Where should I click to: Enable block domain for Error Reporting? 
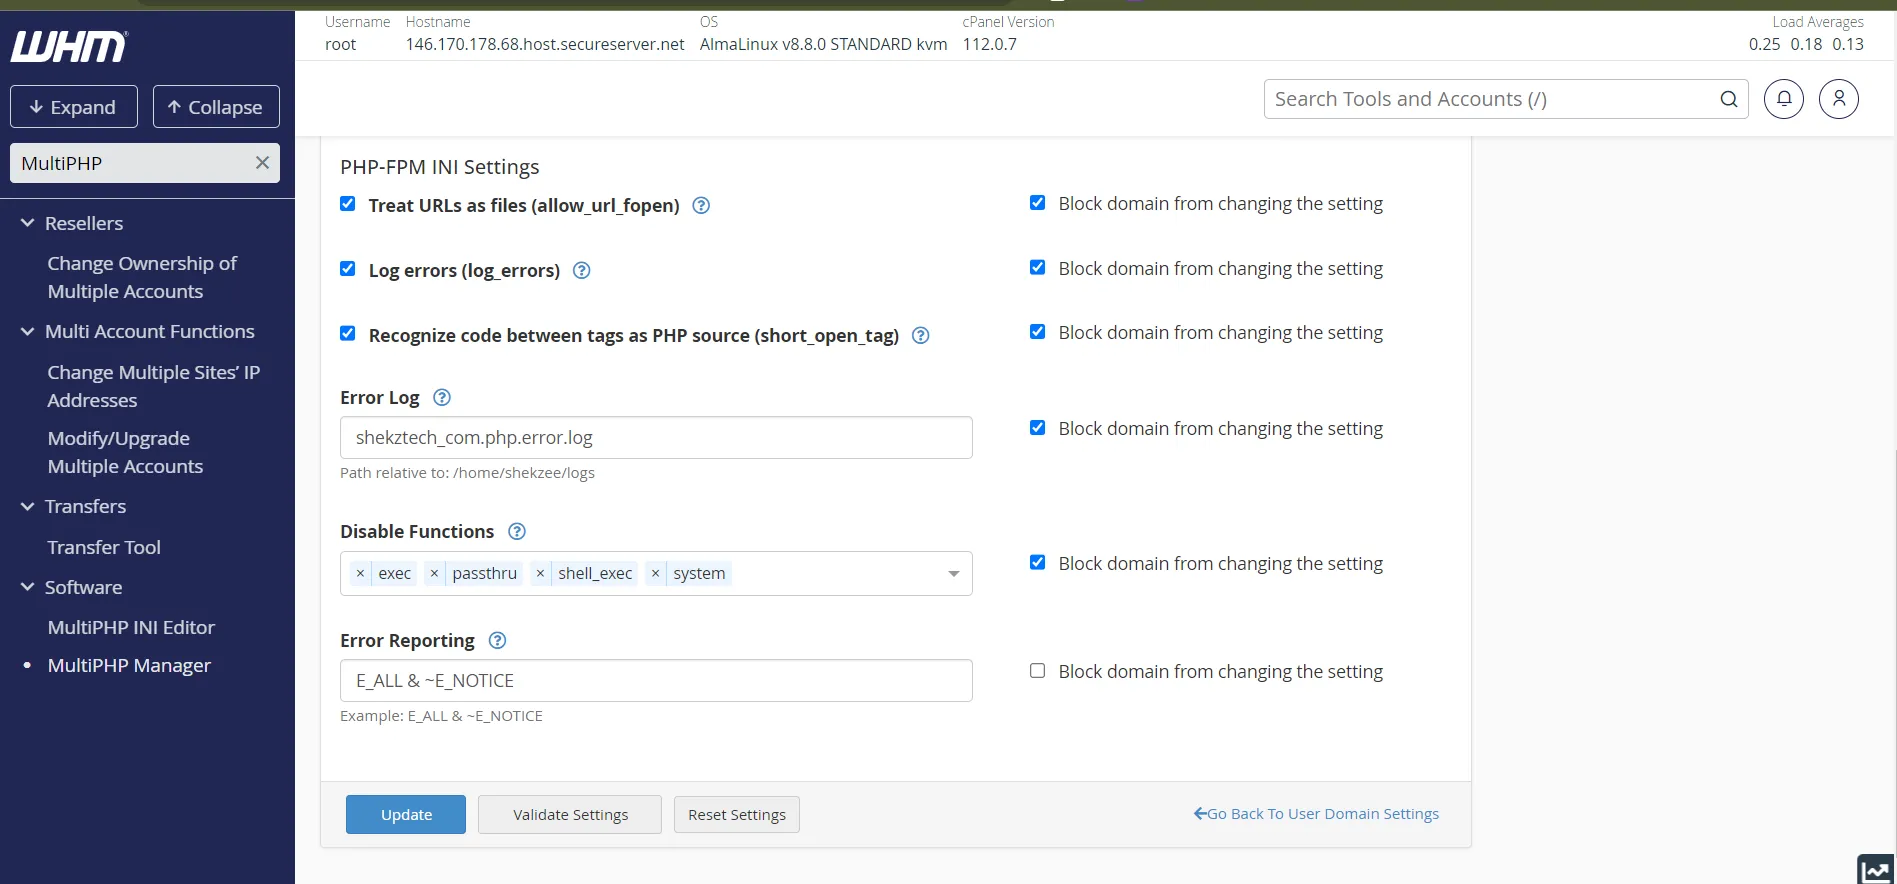coord(1038,671)
